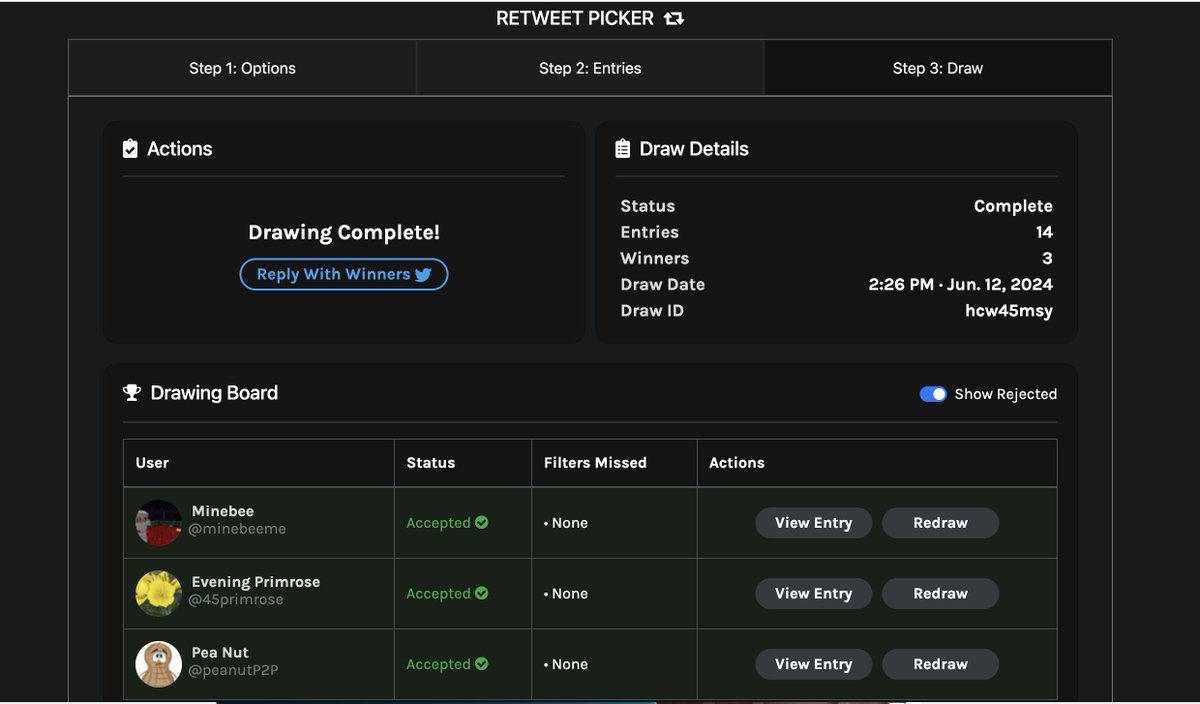Click the @peanutP2P handle
Screen dimensions: 1200x704
pyautogui.click(x=233, y=670)
